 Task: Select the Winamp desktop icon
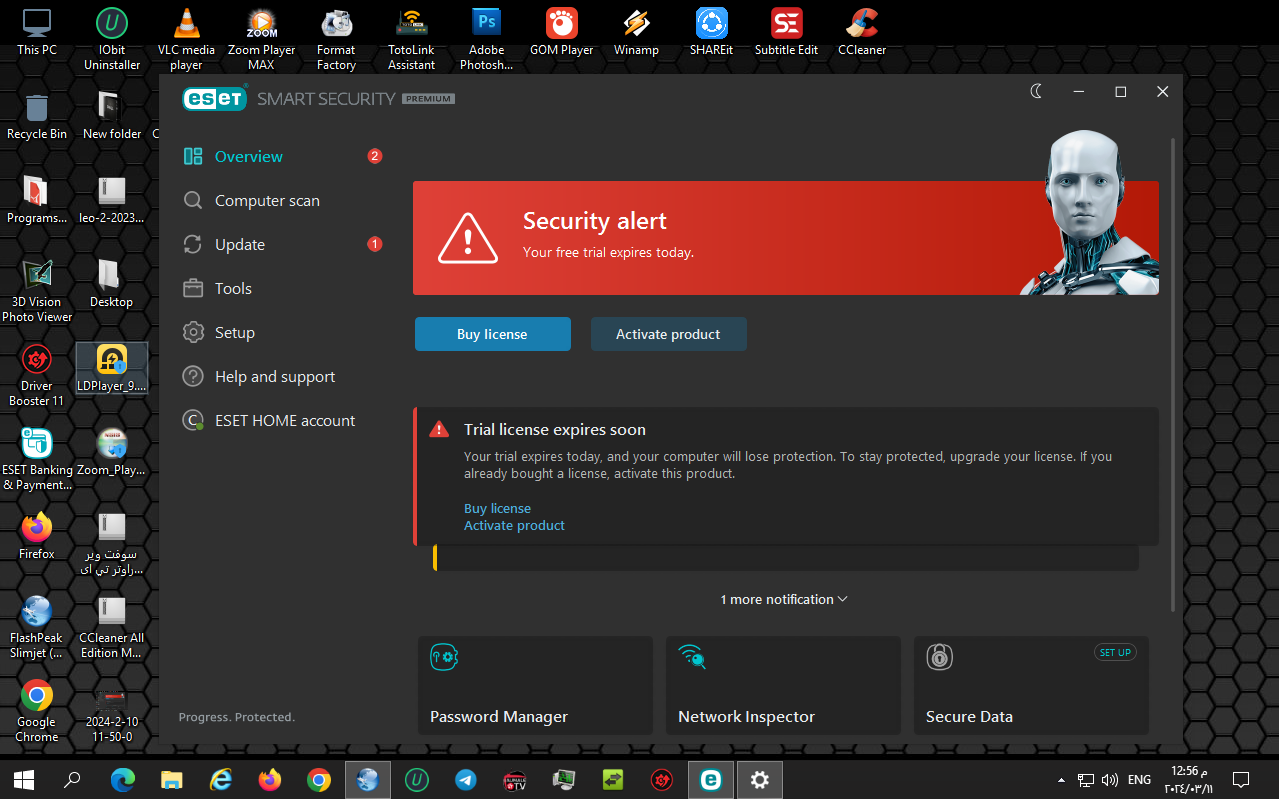(636, 32)
